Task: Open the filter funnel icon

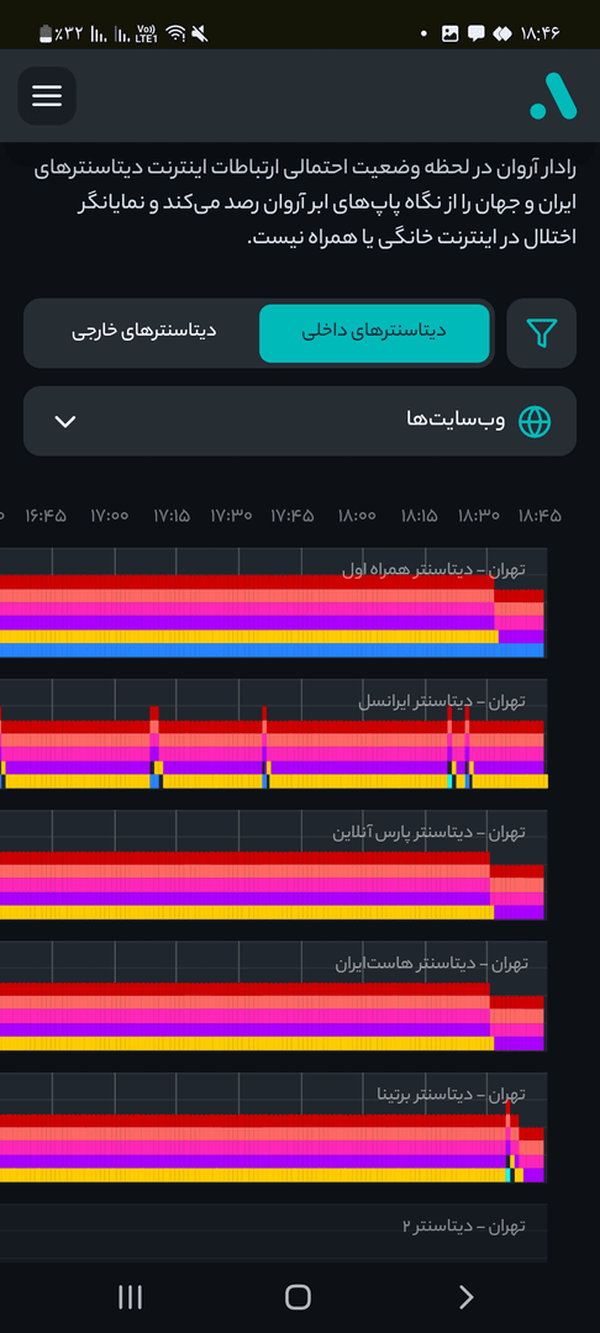Action: coord(541,333)
